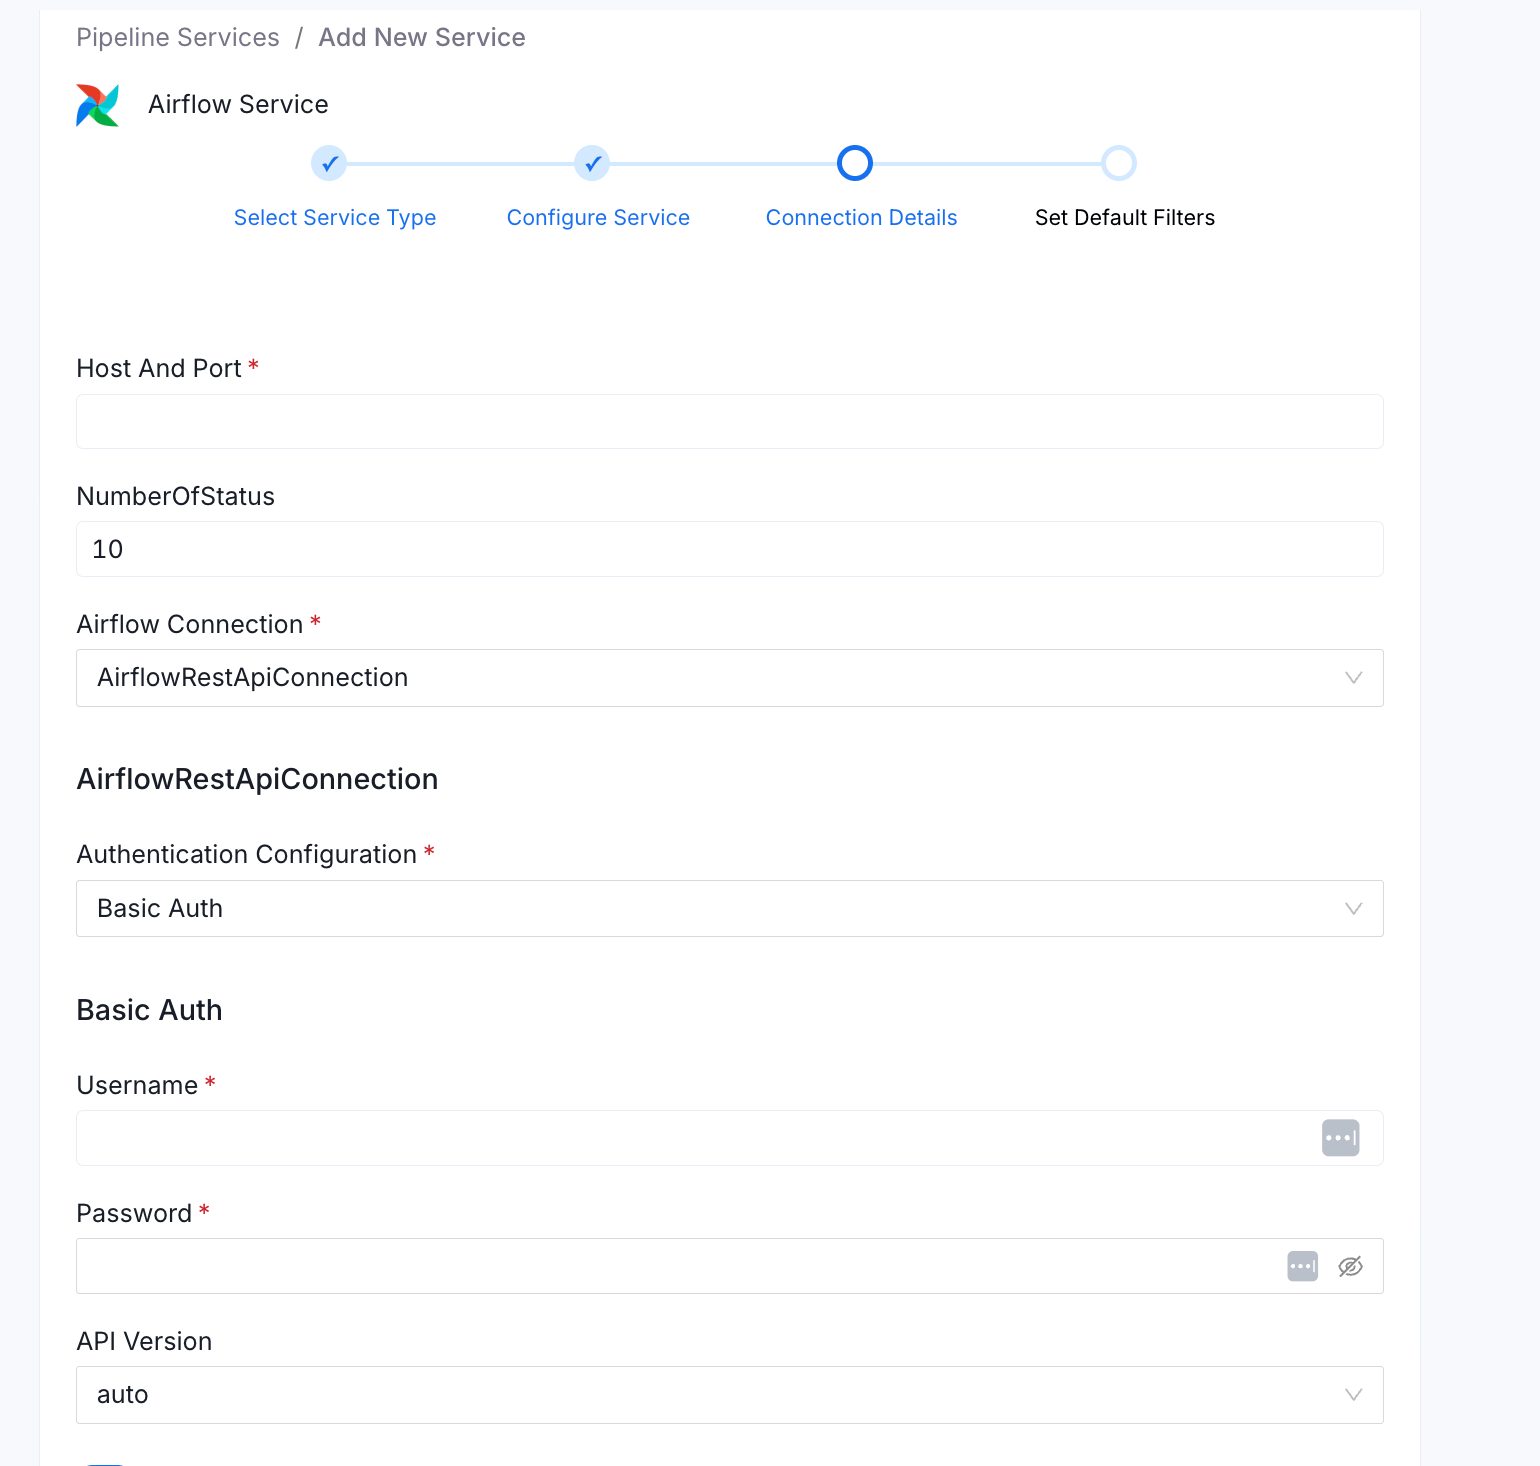This screenshot has width=1540, height=1466.
Task: Open the Airflow Connection dropdown
Action: click(730, 678)
